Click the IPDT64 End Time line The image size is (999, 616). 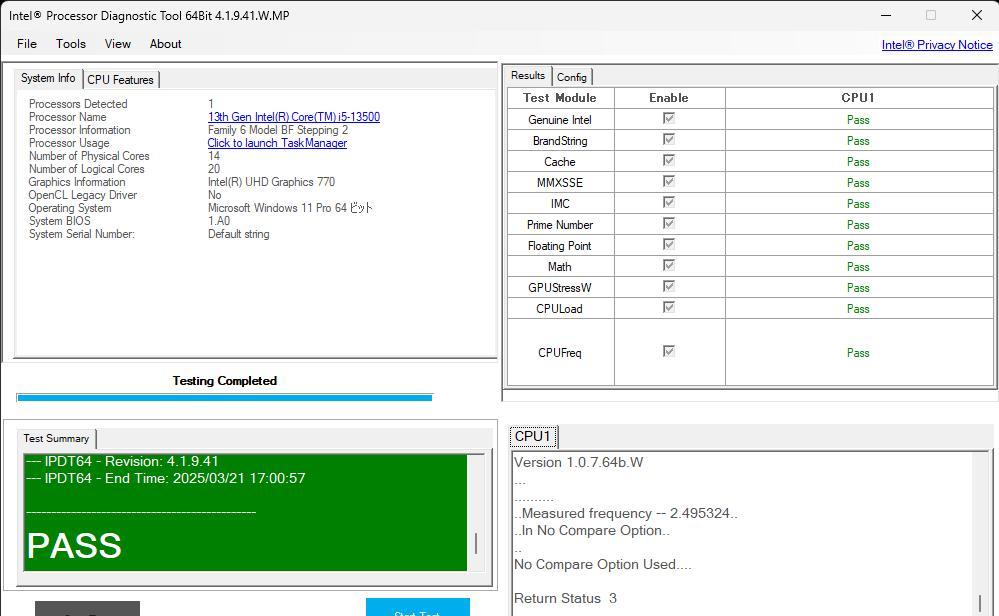click(166, 478)
